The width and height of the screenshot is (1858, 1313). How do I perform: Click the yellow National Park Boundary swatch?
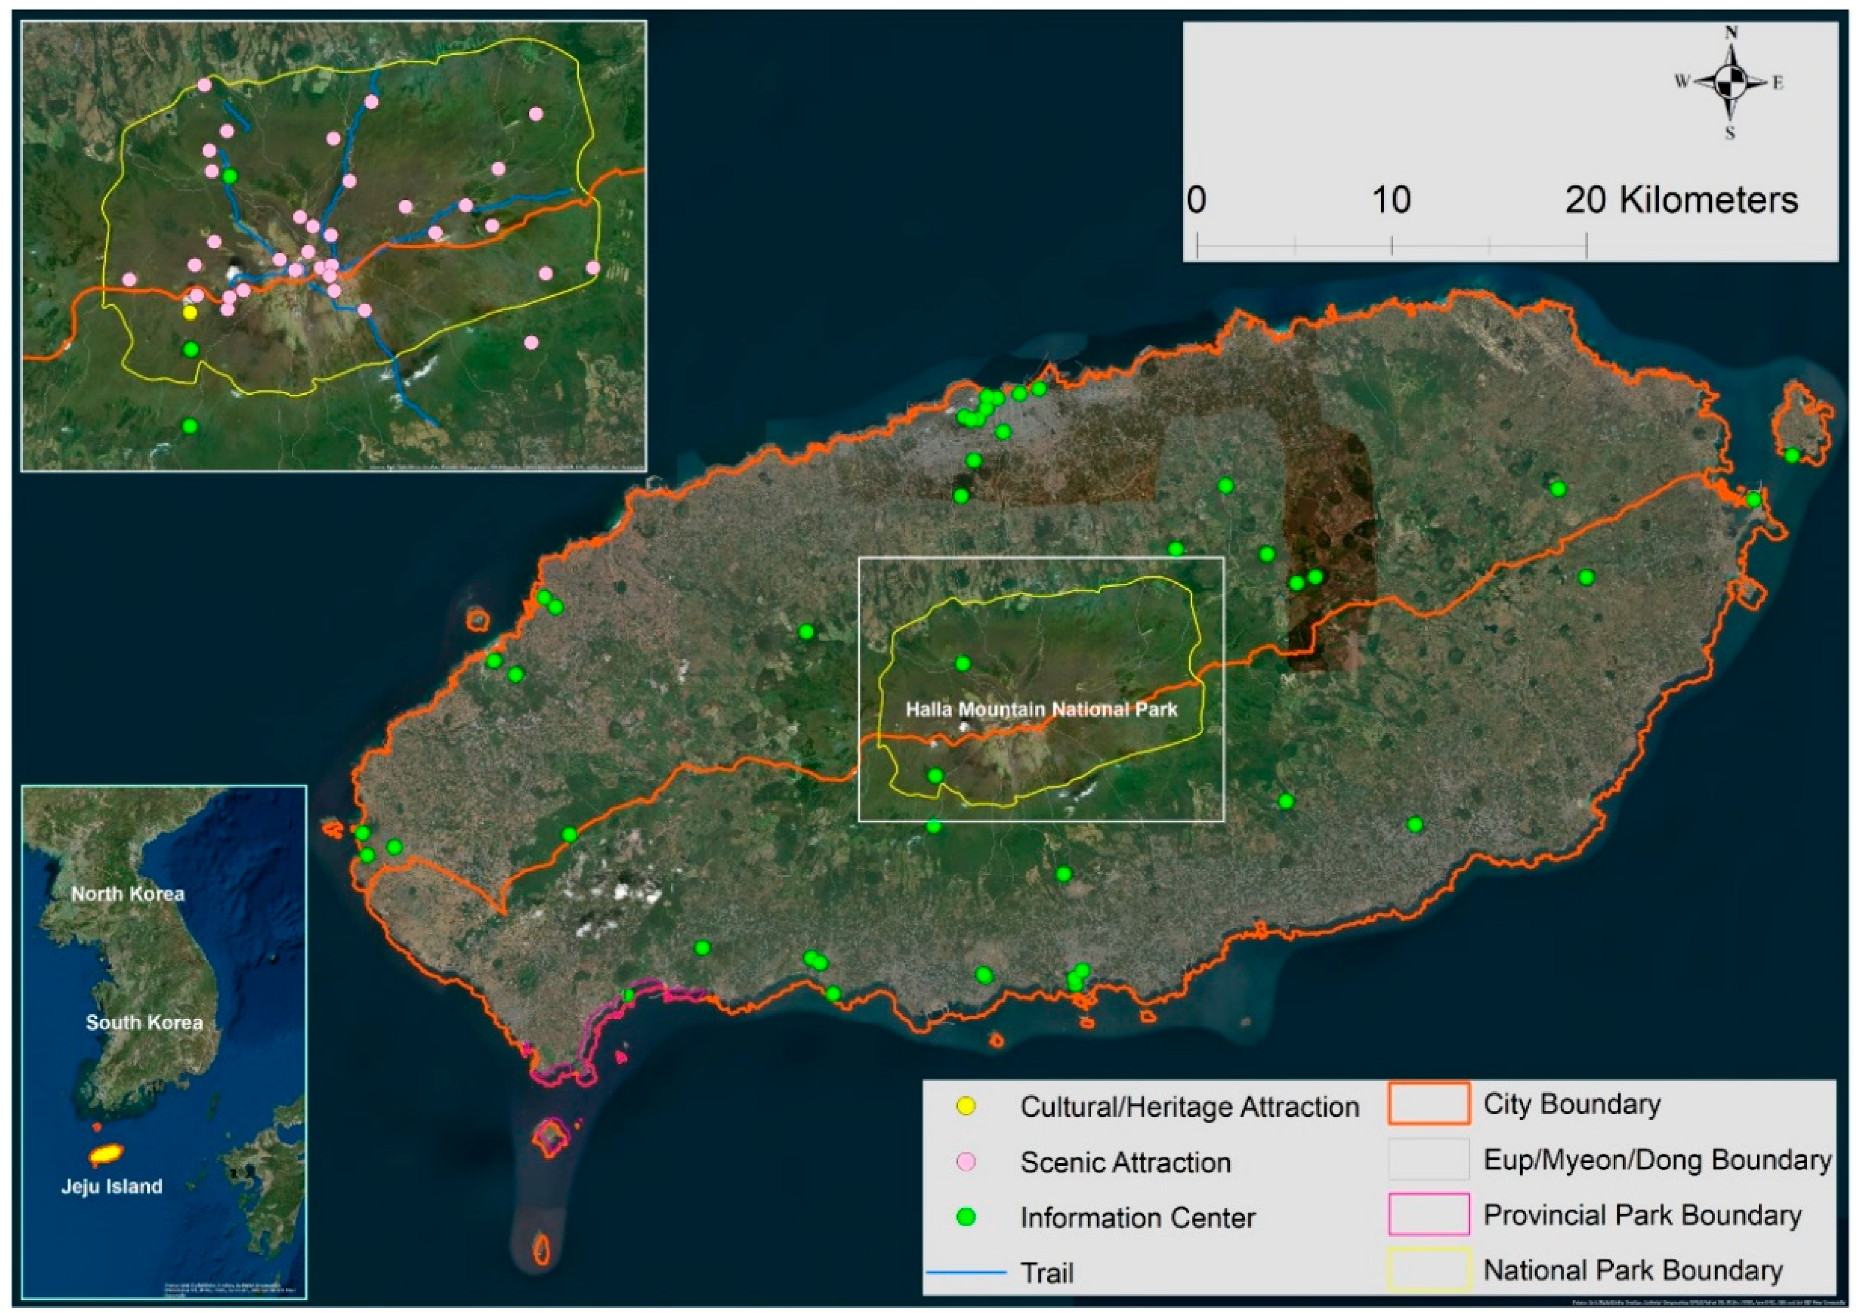pyautogui.click(x=1428, y=1270)
